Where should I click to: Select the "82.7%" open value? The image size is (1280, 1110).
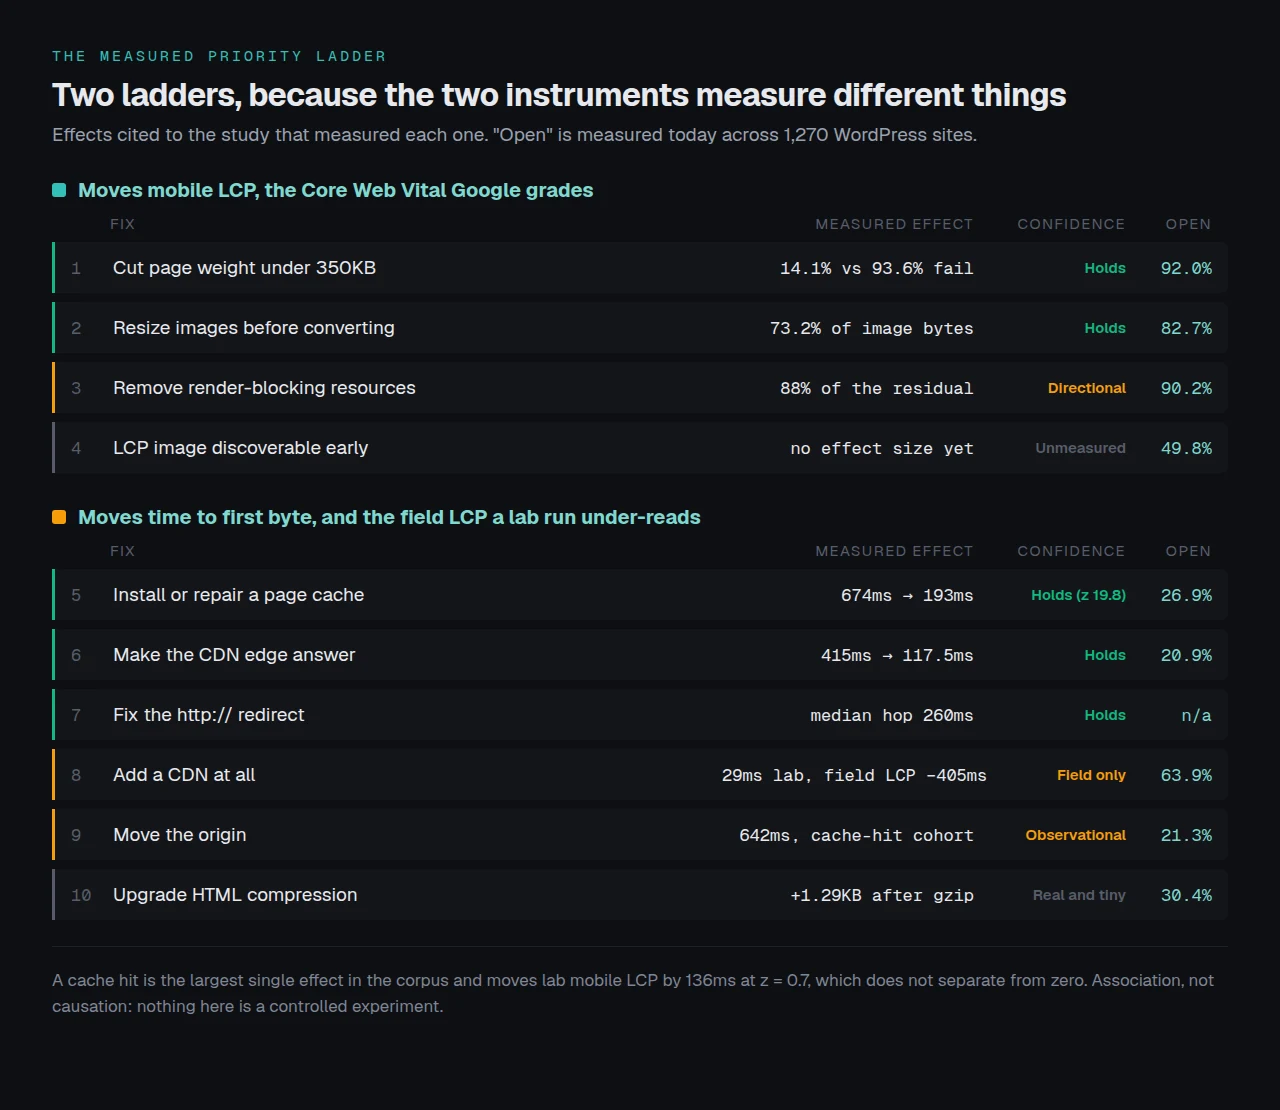coord(1186,328)
